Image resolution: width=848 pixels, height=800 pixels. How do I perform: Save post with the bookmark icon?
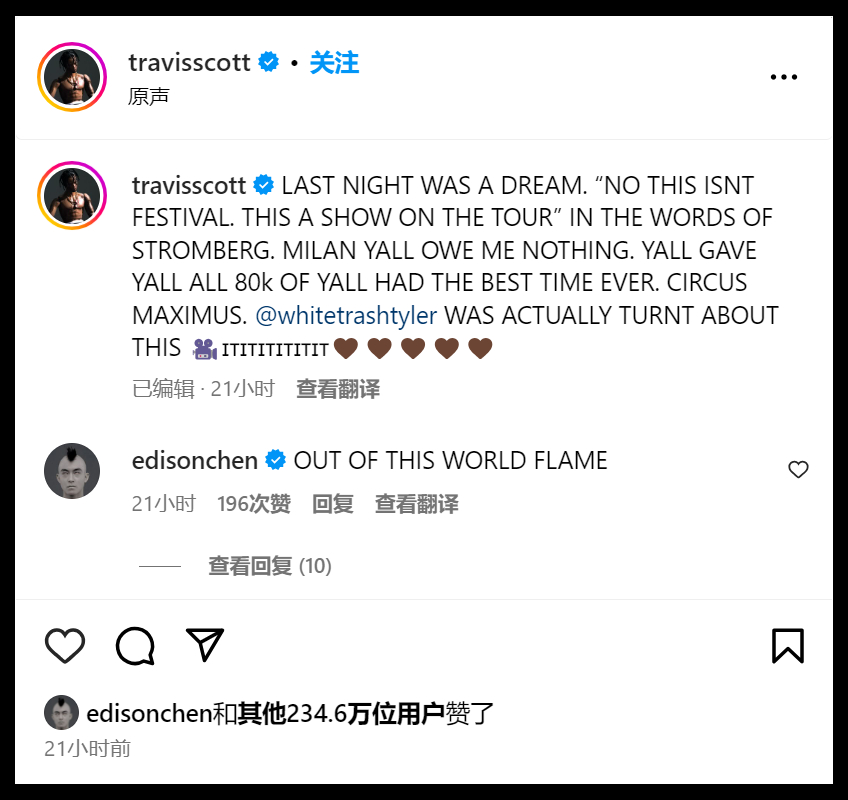(788, 645)
